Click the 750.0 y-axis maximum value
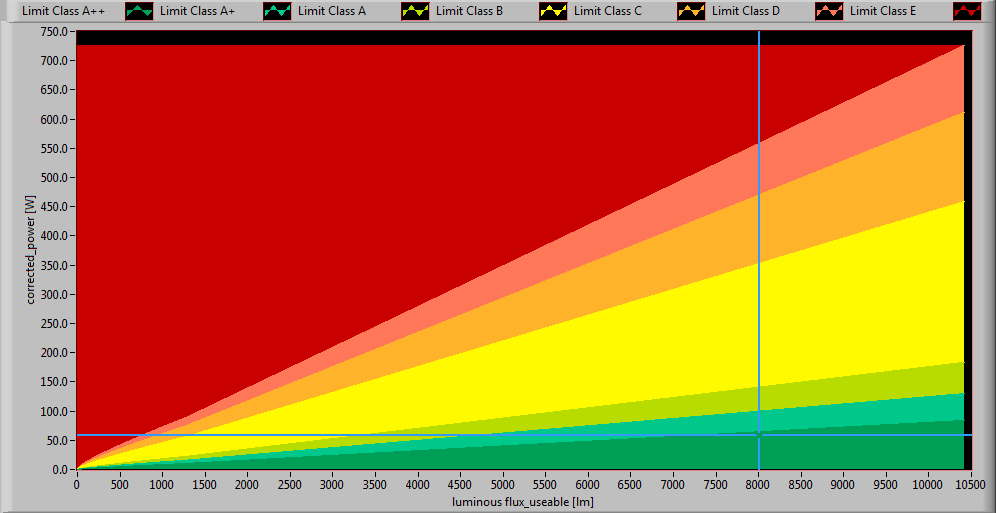 point(54,31)
